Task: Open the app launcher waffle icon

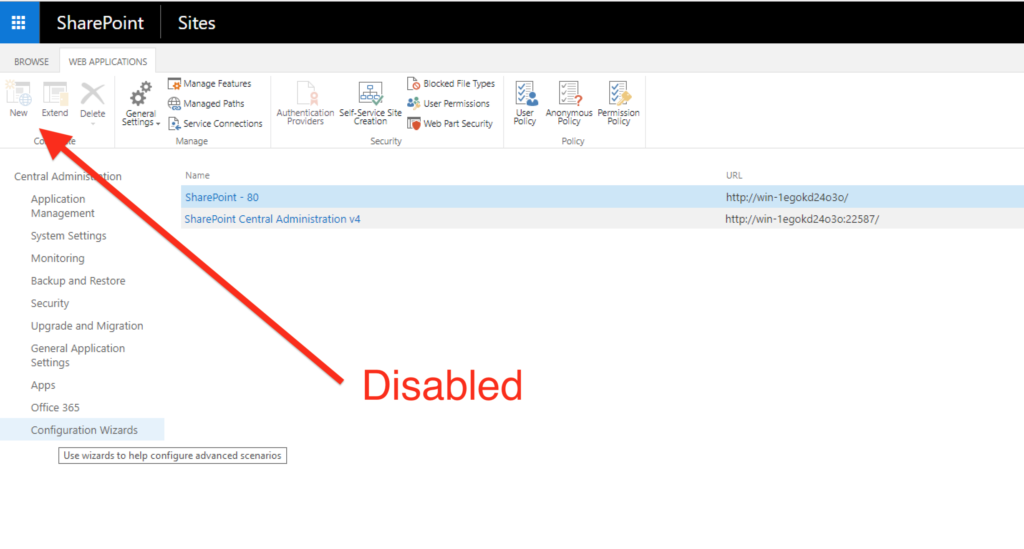Action: click(x=19, y=23)
